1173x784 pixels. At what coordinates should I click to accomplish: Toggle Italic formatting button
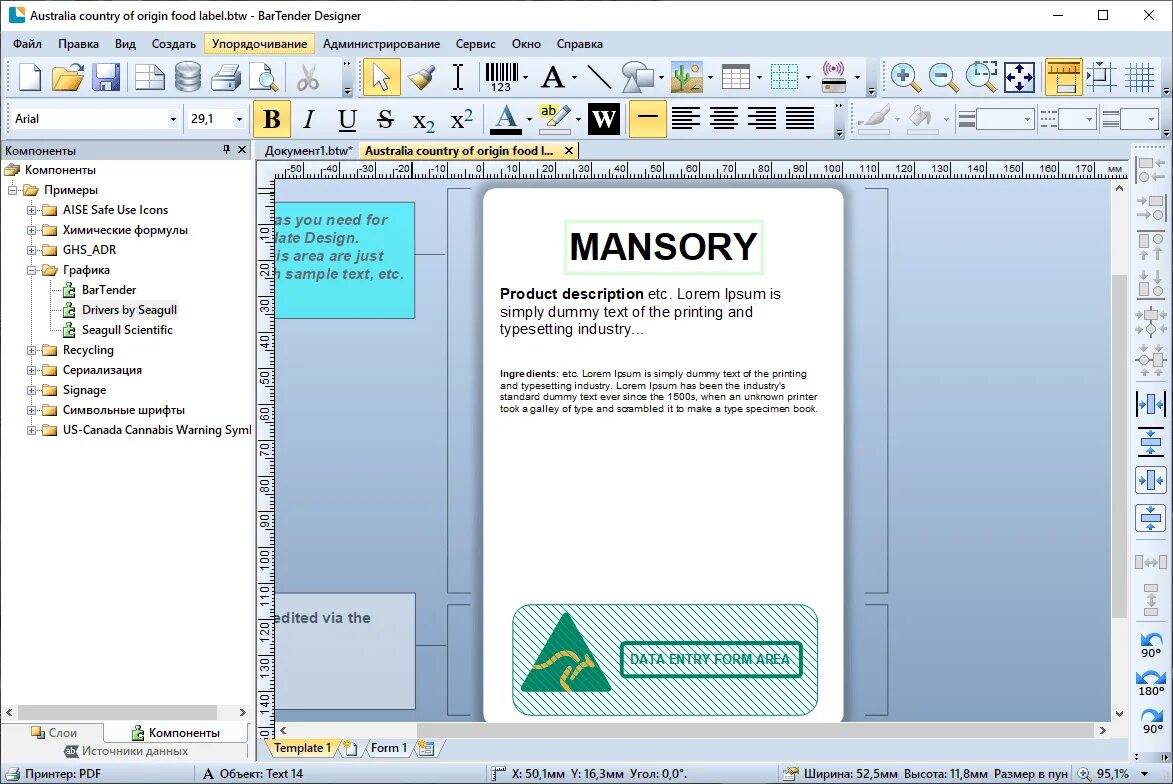(309, 119)
